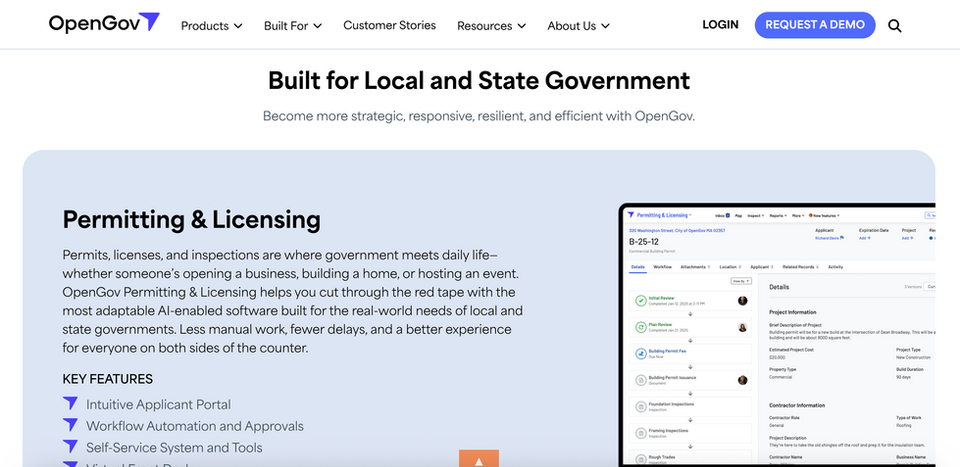The width and height of the screenshot is (960, 467).
Task: Open the Map item in the mockup
Action: pyautogui.click(x=738, y=215)
